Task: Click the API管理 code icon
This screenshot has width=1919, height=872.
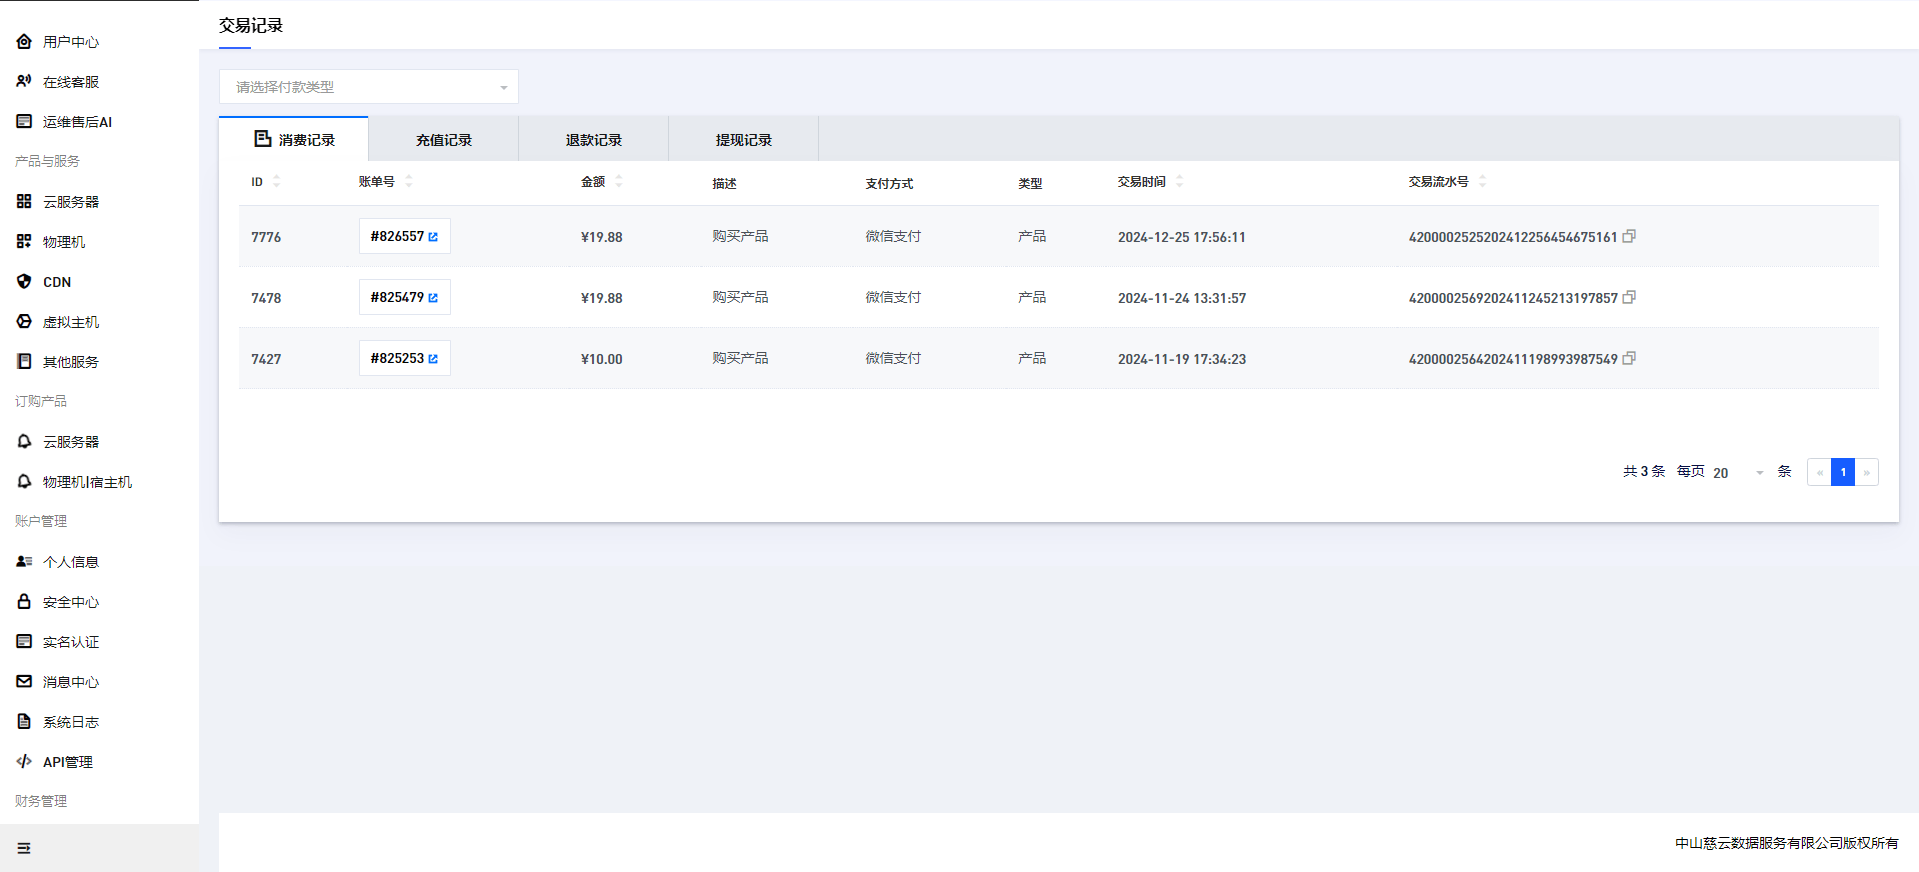Action: click(24, 761)
